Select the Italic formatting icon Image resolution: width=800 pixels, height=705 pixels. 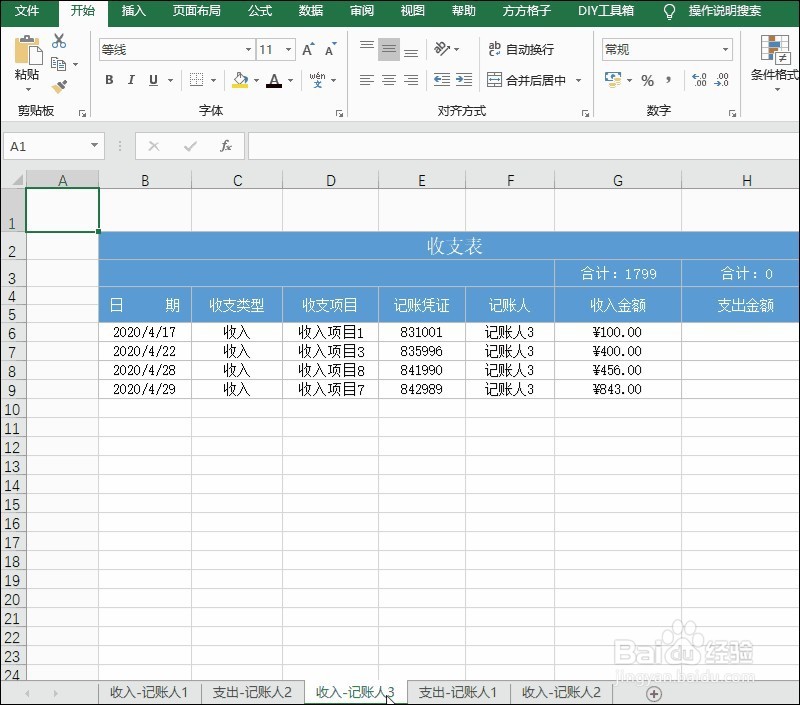pyautogui.click(x=131, y=80)
